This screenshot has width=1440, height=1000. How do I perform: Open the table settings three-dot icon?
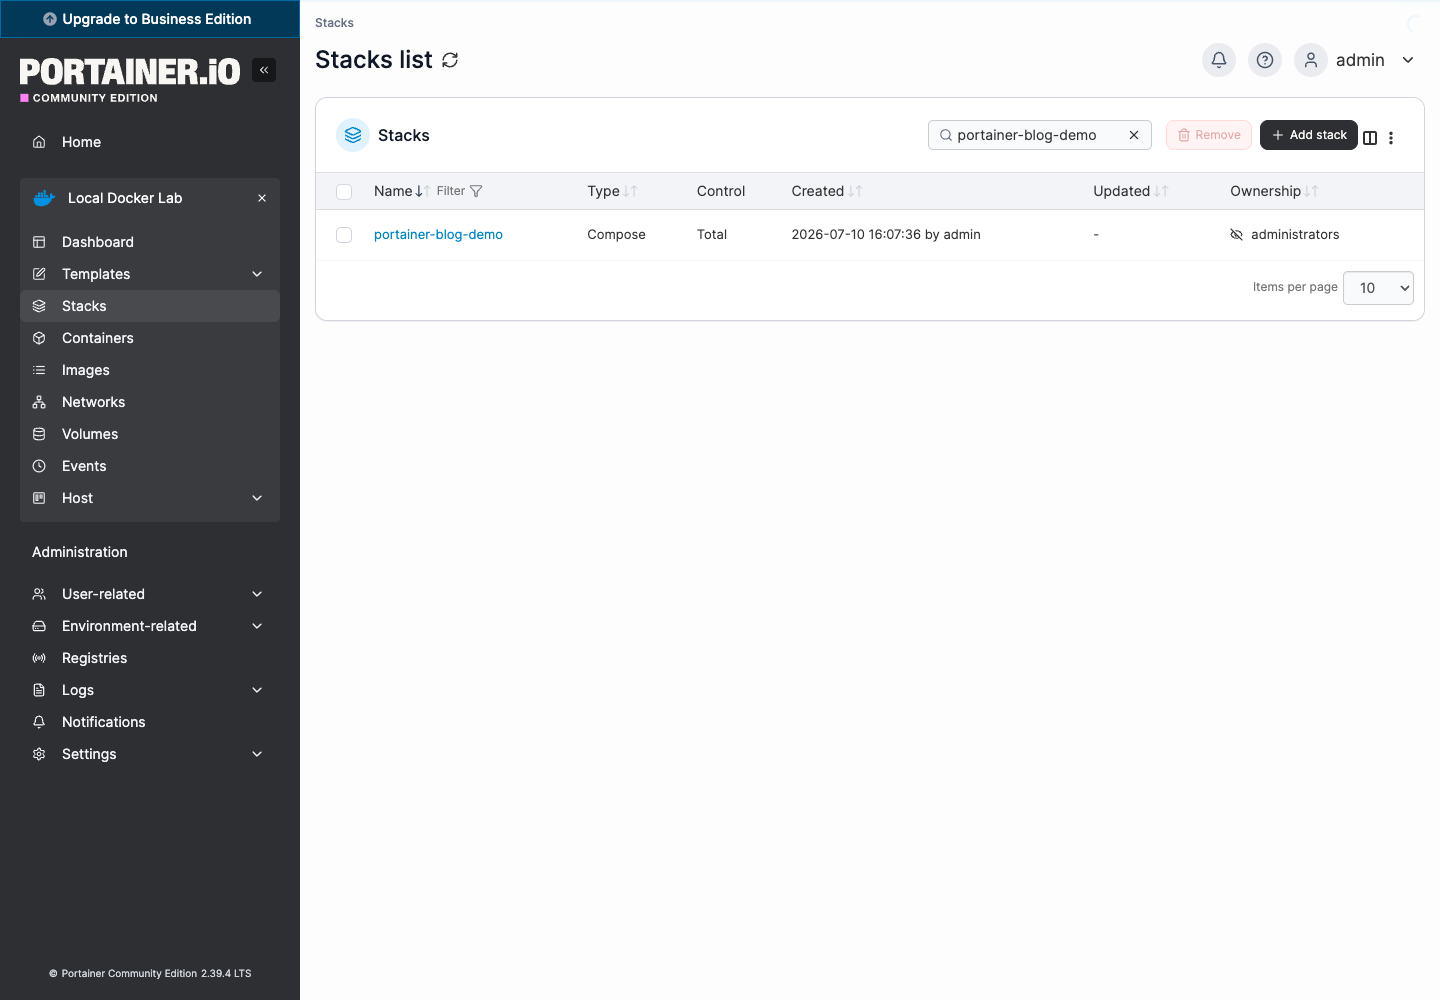1391,138
